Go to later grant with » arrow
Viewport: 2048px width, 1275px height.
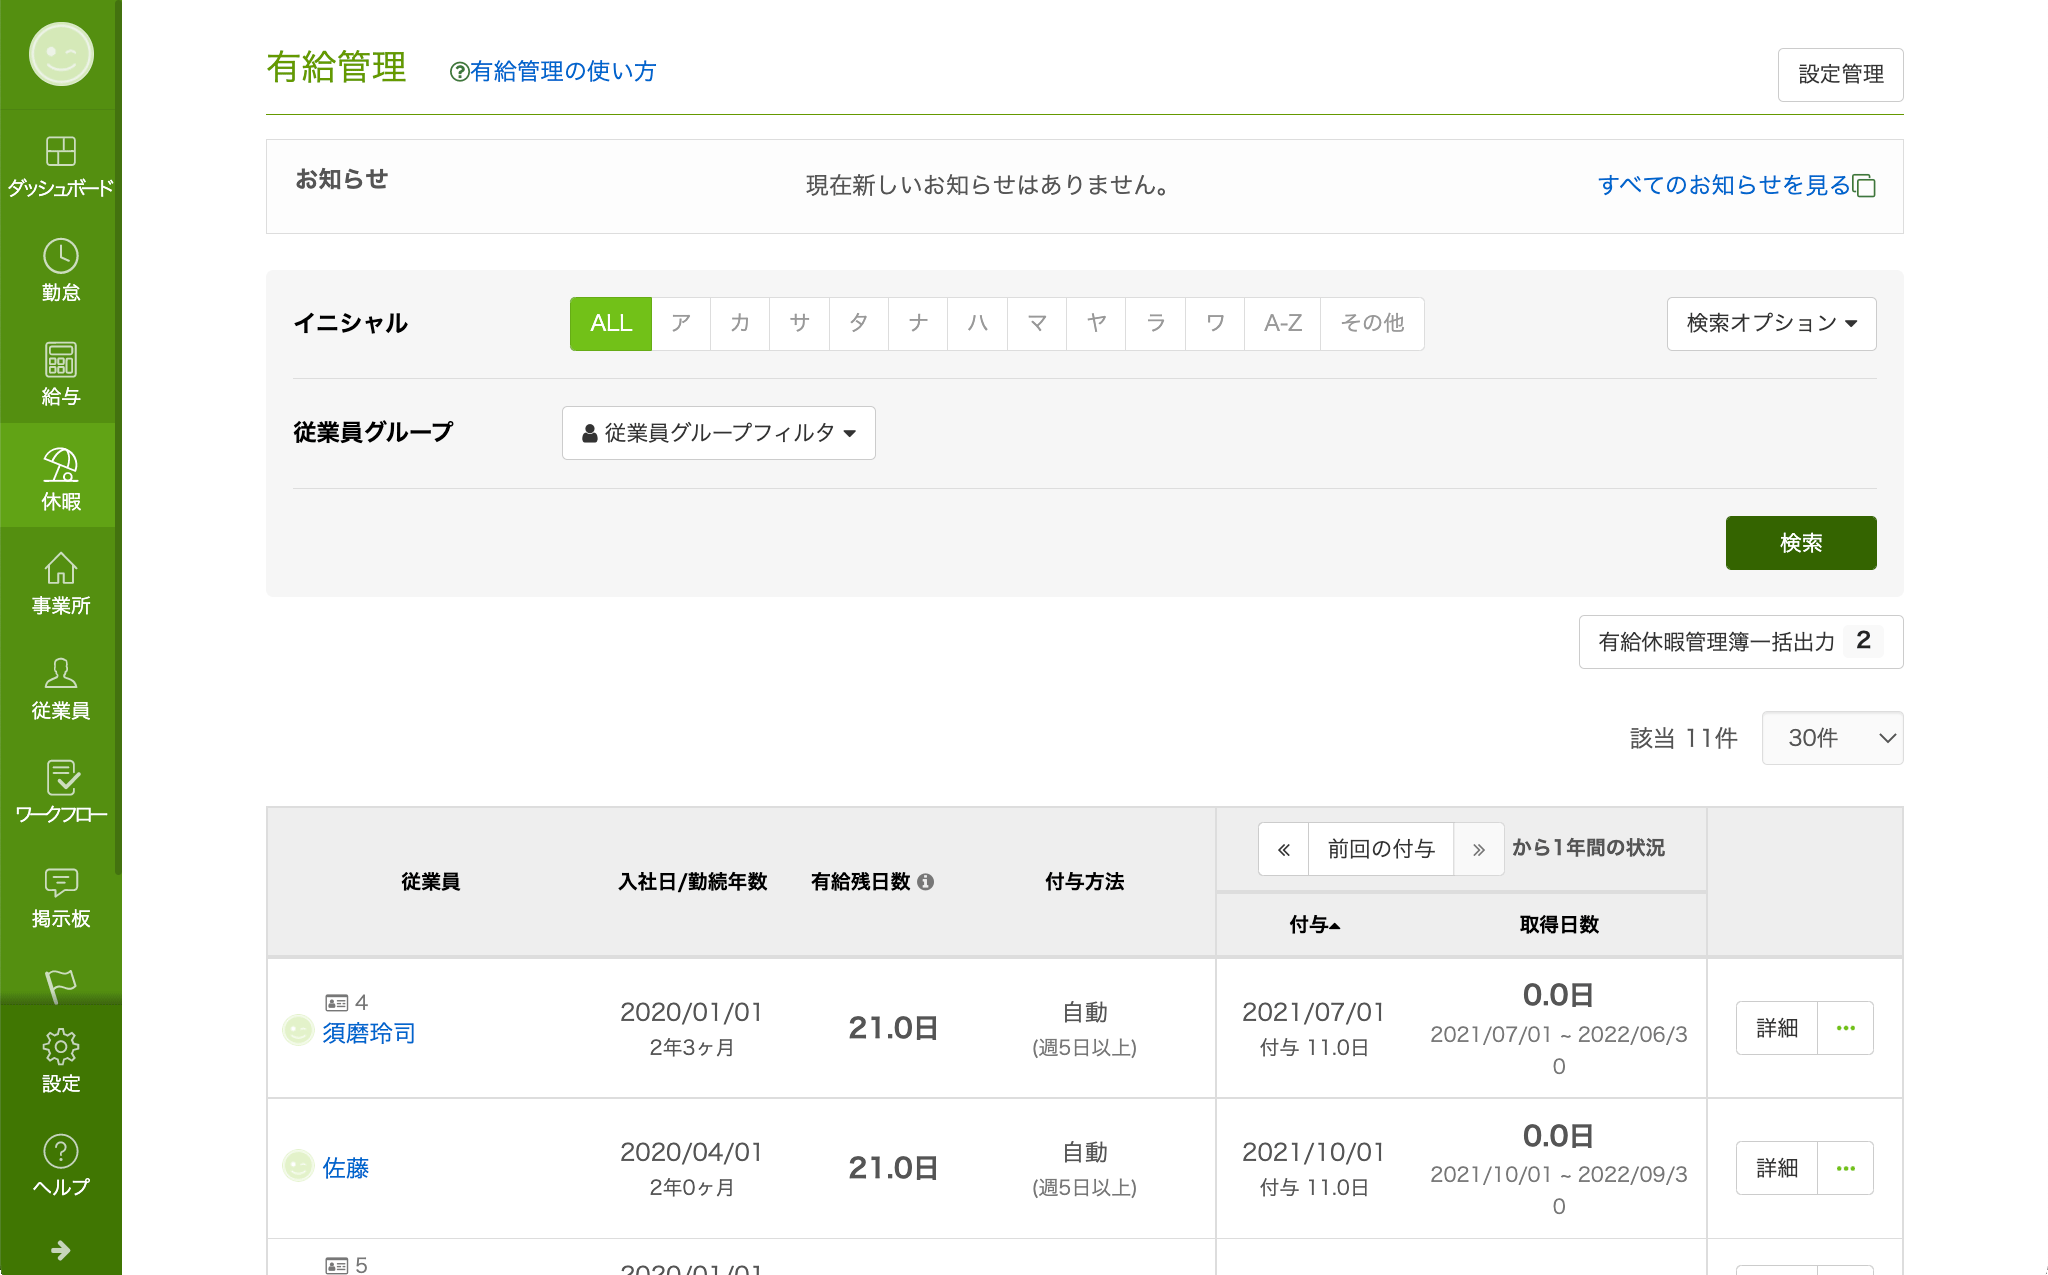click(1479, 849)
